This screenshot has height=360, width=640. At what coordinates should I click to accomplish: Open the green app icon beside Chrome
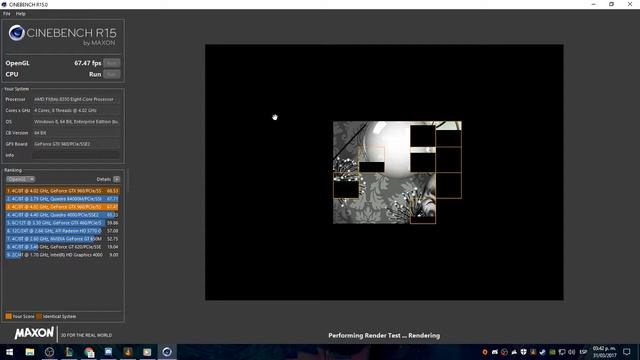(69, 352)
